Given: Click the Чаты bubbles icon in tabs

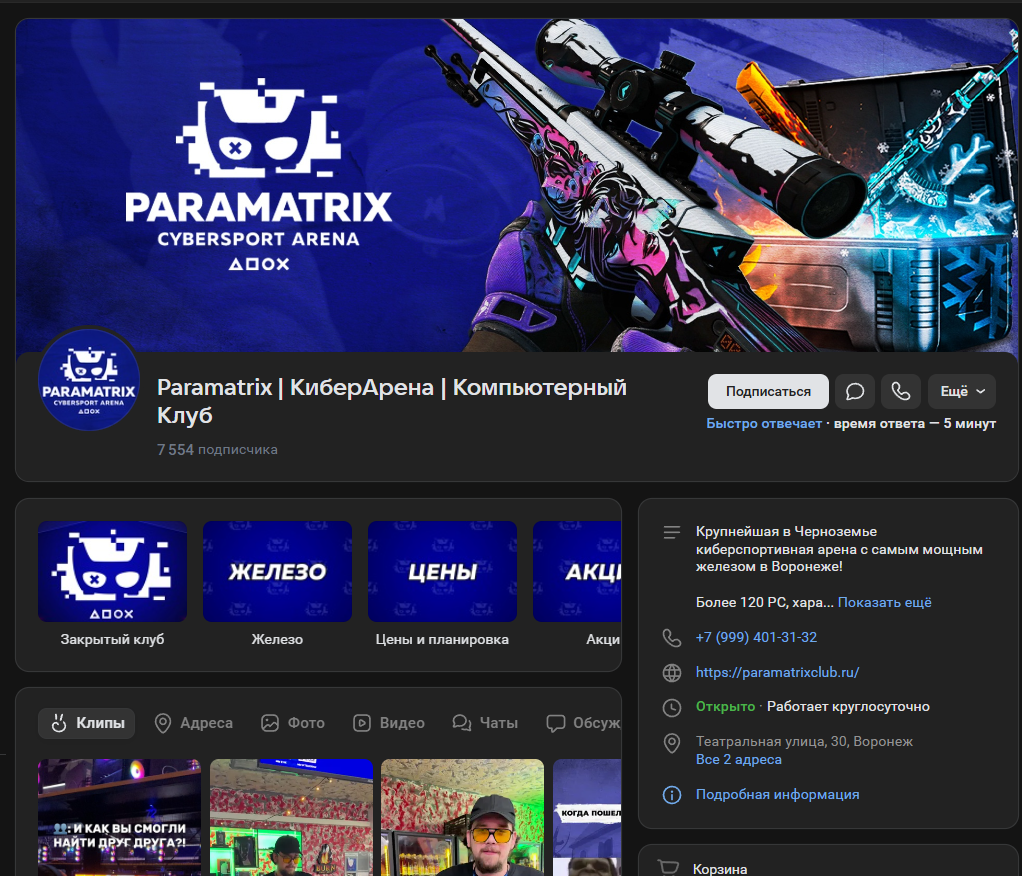Looking at the screenshot, I should coord(461,723).
